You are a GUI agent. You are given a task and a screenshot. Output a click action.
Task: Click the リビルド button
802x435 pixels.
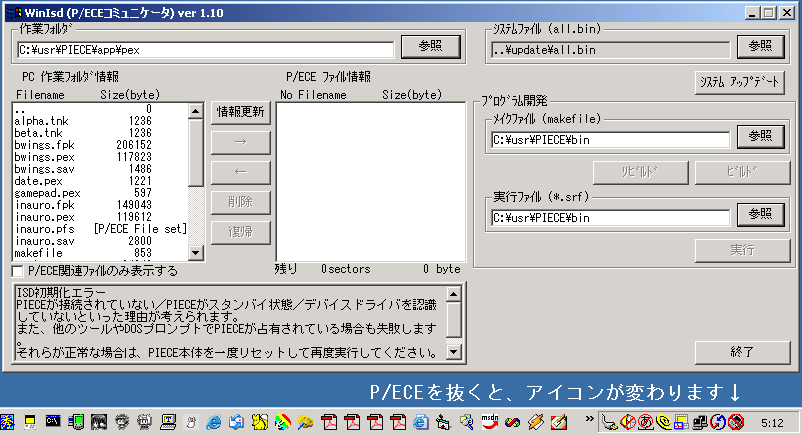(640, 172)
